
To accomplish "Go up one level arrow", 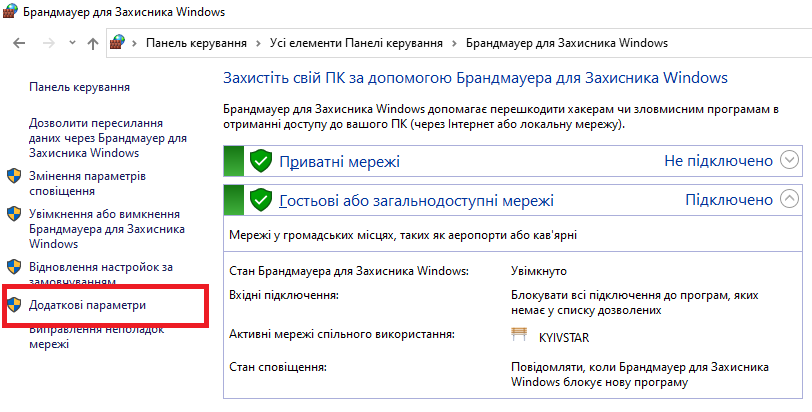I will pos(93,43).
